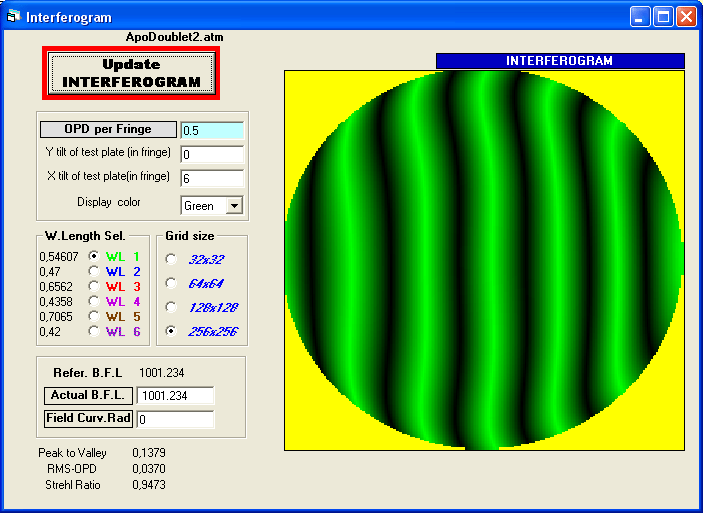
Task: Click the Field Curv.Rad button
Action: click(x=88, y=419)
